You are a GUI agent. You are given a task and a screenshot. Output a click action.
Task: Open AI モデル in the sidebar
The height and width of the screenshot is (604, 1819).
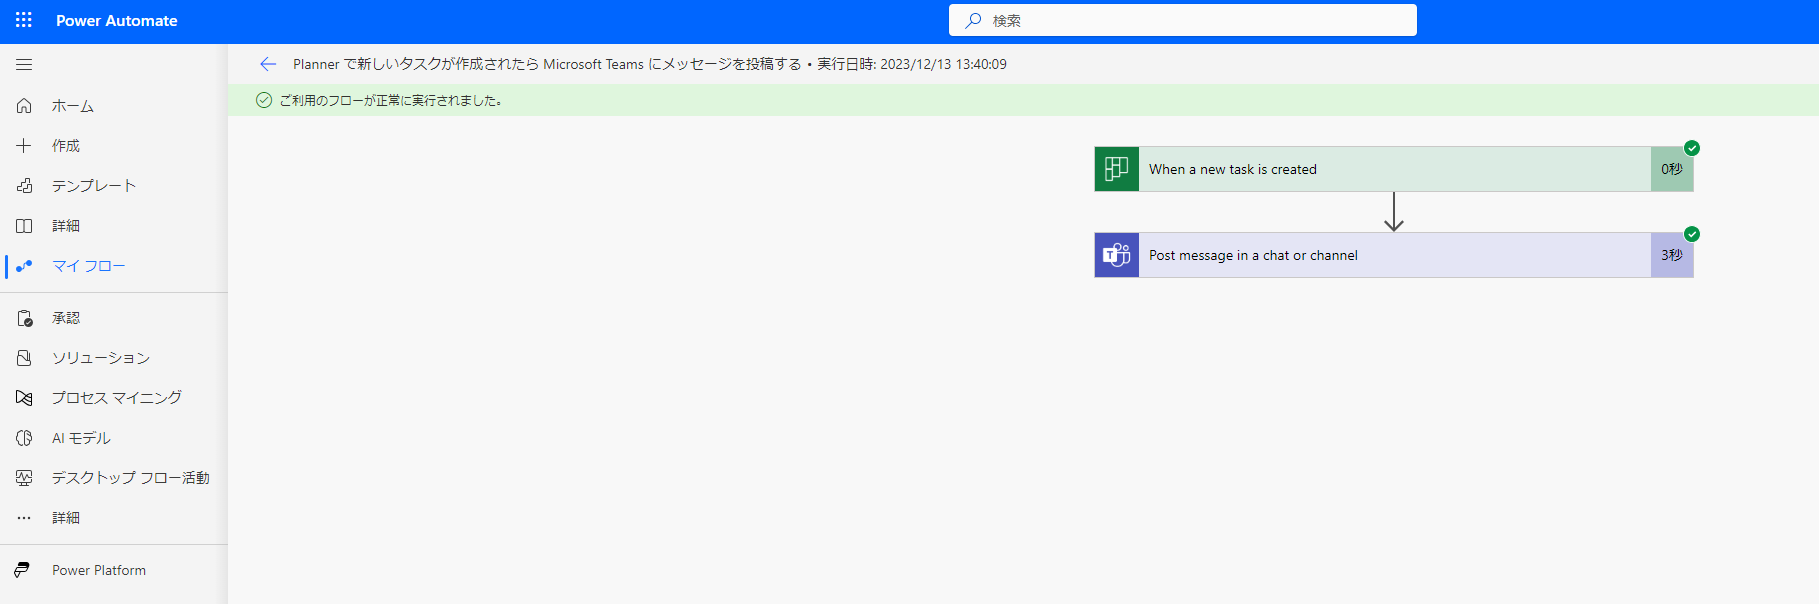81,438
